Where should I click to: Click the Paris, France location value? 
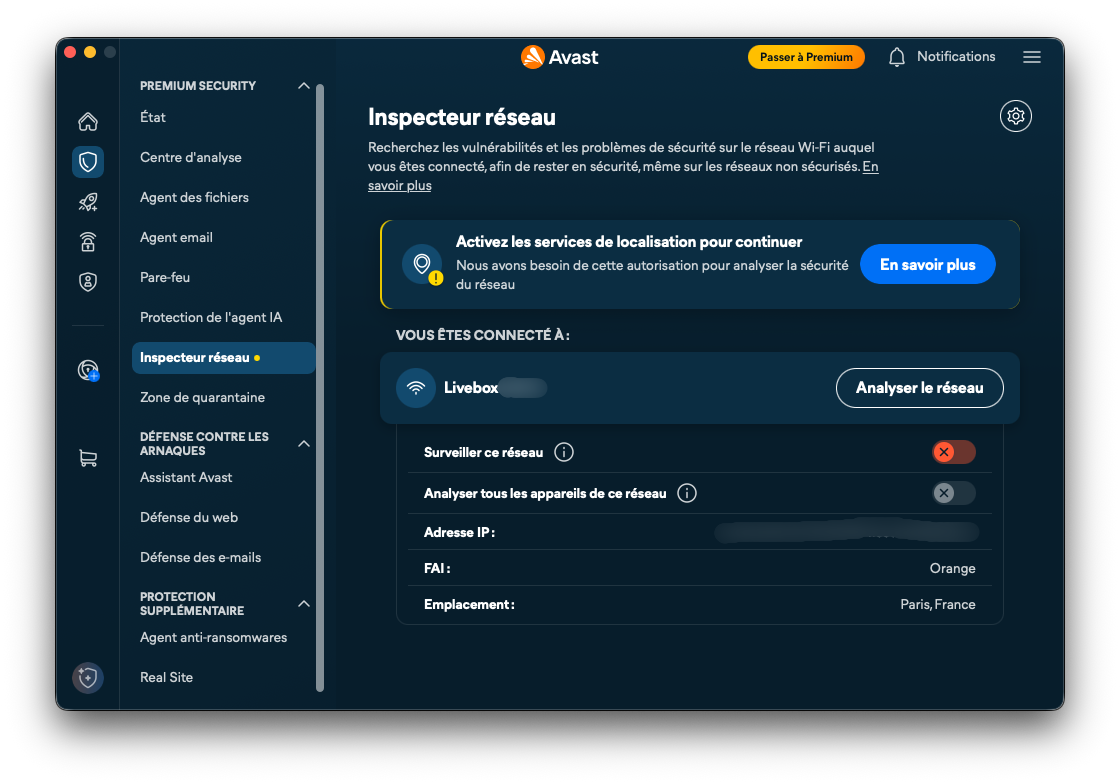pos(937,604)
